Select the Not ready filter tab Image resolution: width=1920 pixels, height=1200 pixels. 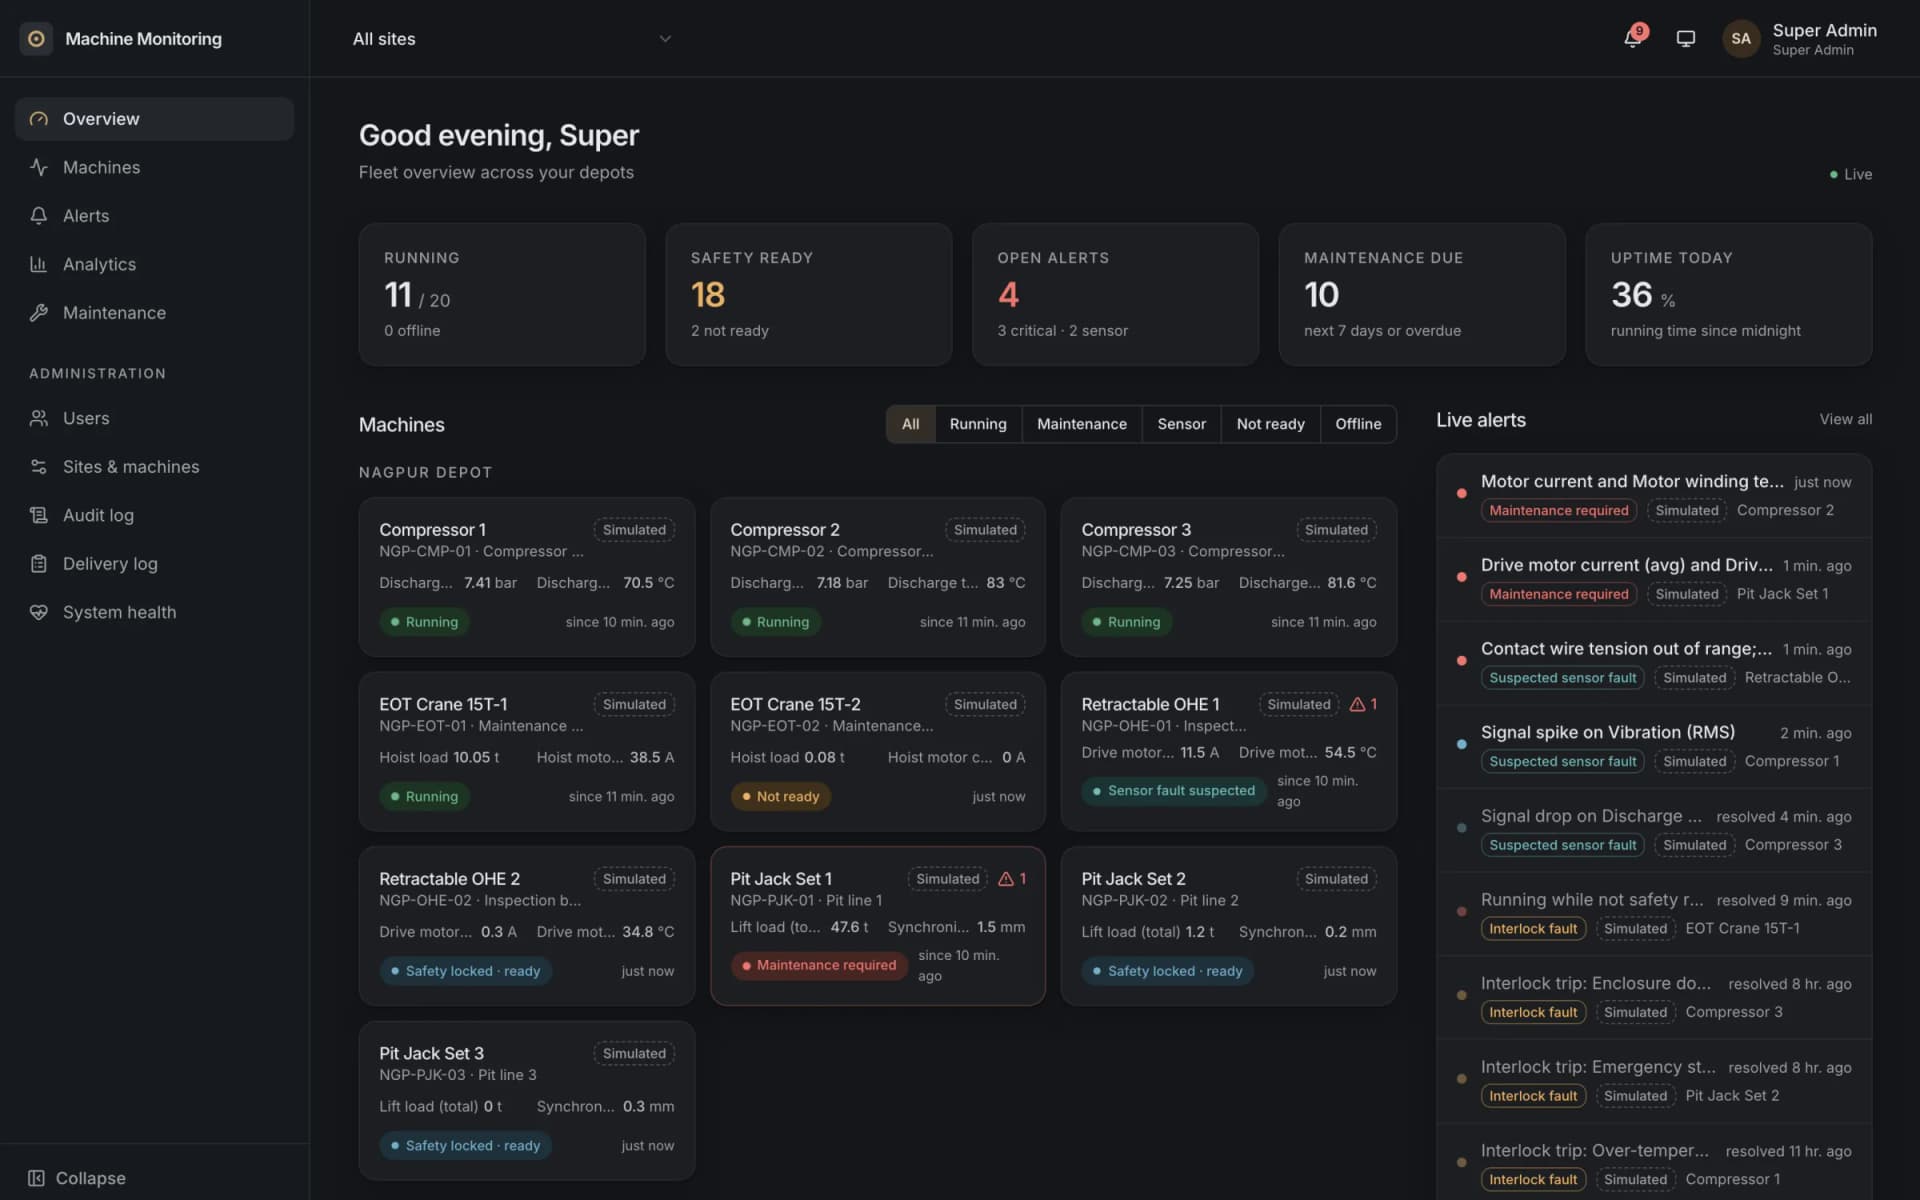[x=1270, y=424]
